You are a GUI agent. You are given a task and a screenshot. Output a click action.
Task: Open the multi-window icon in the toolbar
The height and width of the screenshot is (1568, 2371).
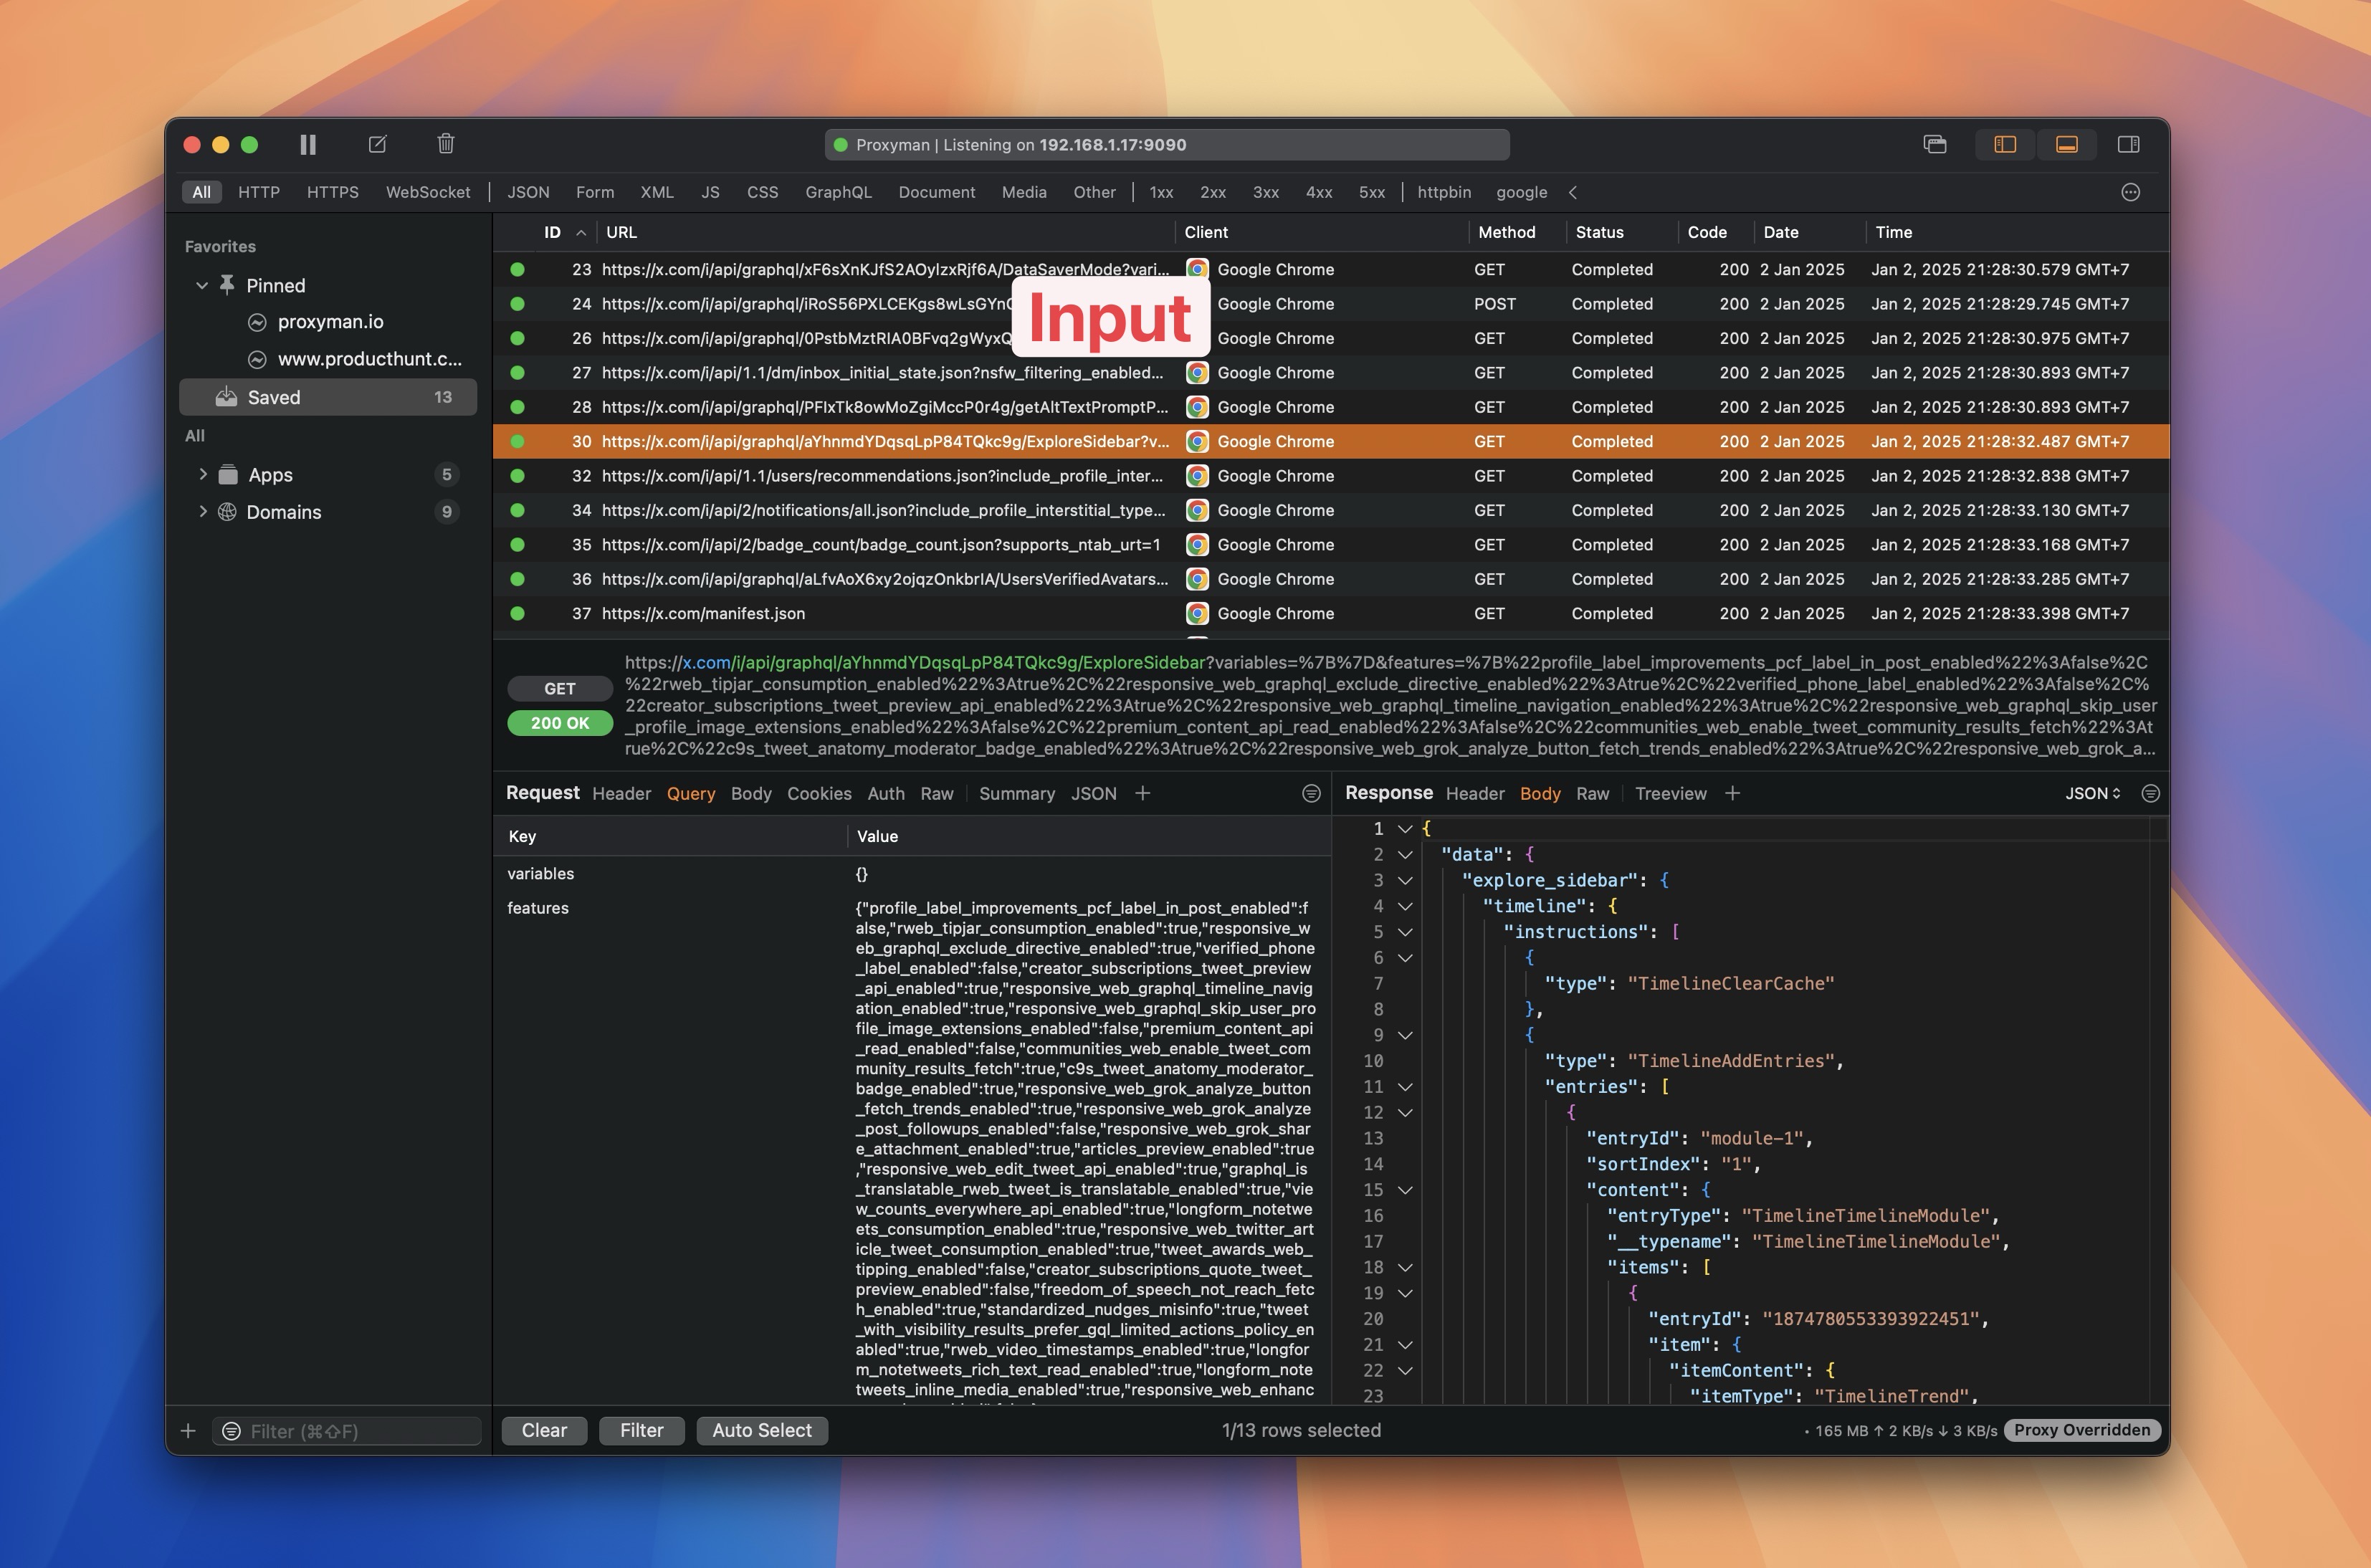1935,145
